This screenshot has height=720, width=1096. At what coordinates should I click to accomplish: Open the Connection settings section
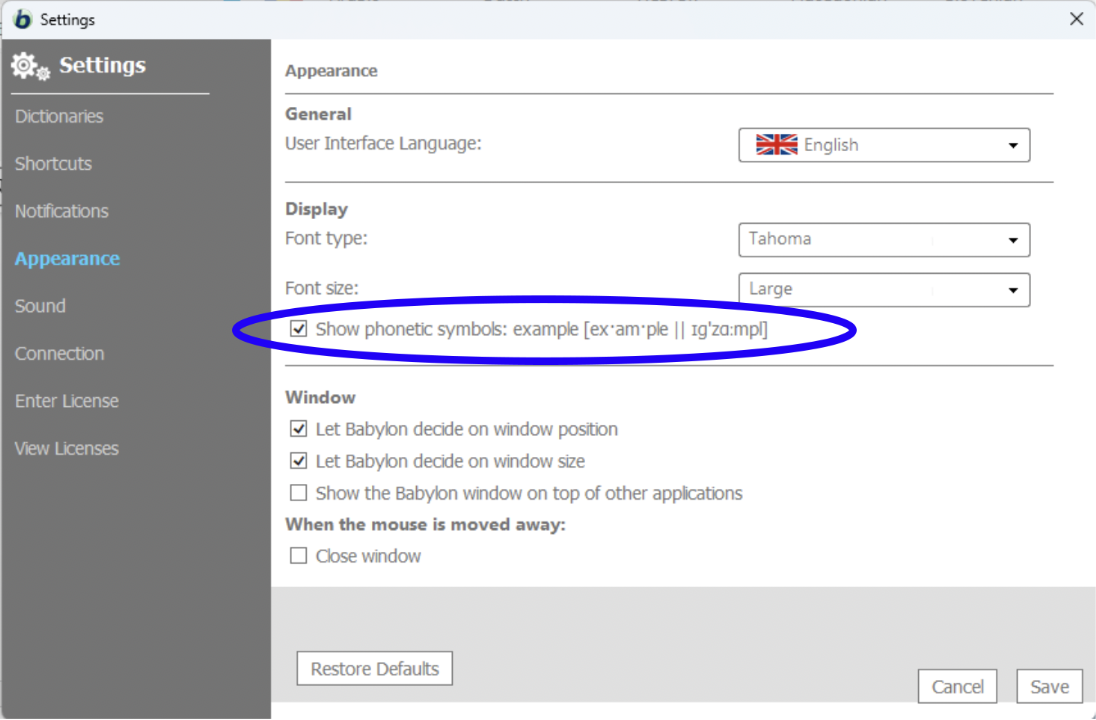point(59,354)
